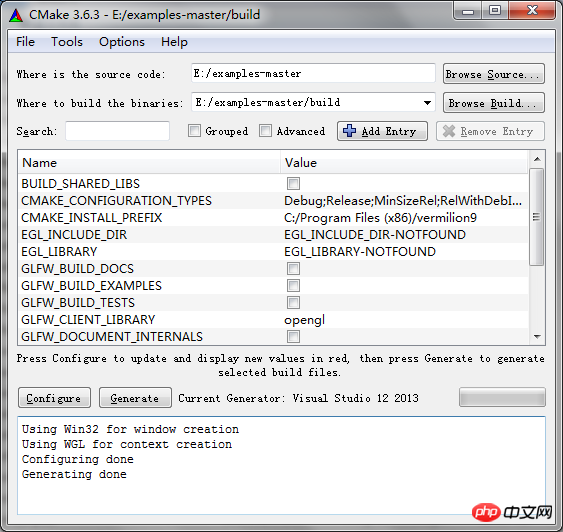Minimize the CMake window
Image resolution: width=563 pixels, height=532 pixels.
pos(467,11)
